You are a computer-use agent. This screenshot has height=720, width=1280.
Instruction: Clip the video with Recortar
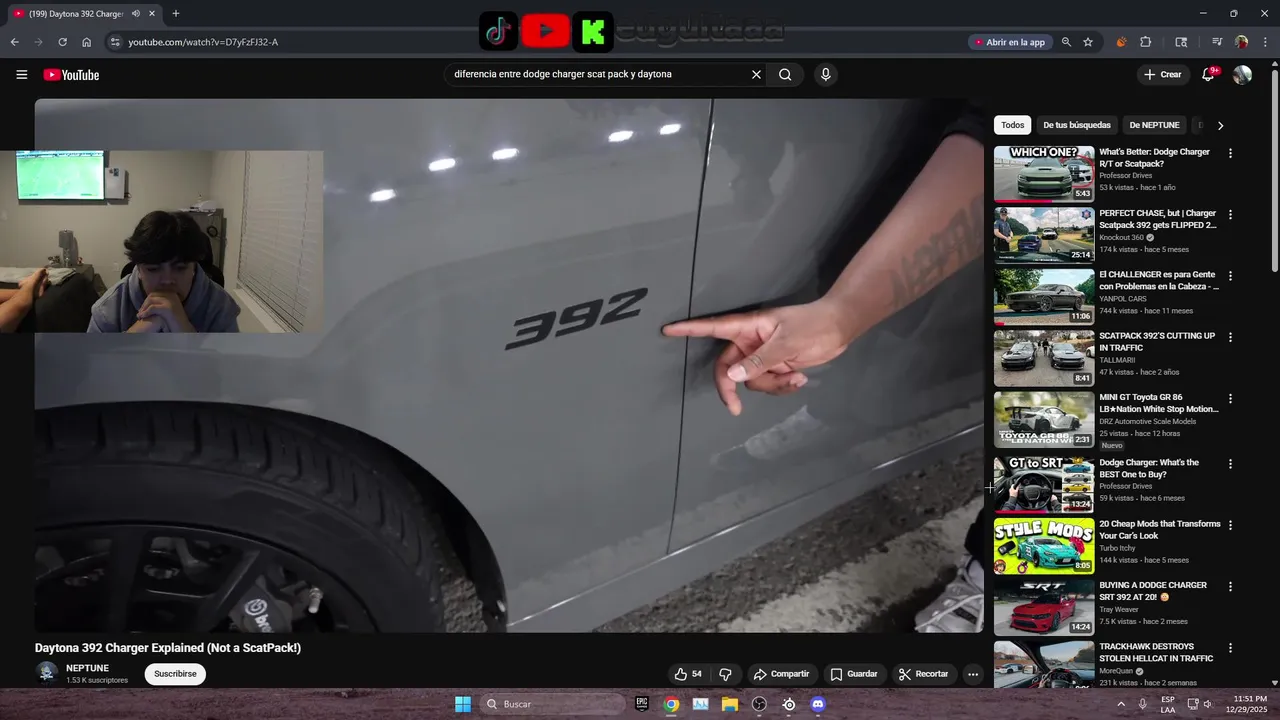(x=923, y=674)
